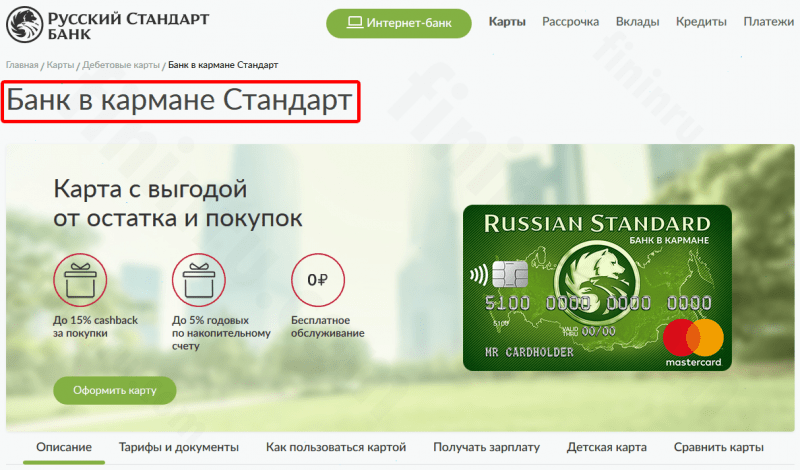Click the Mastercard logo on the card

click(x=693, y=342)
